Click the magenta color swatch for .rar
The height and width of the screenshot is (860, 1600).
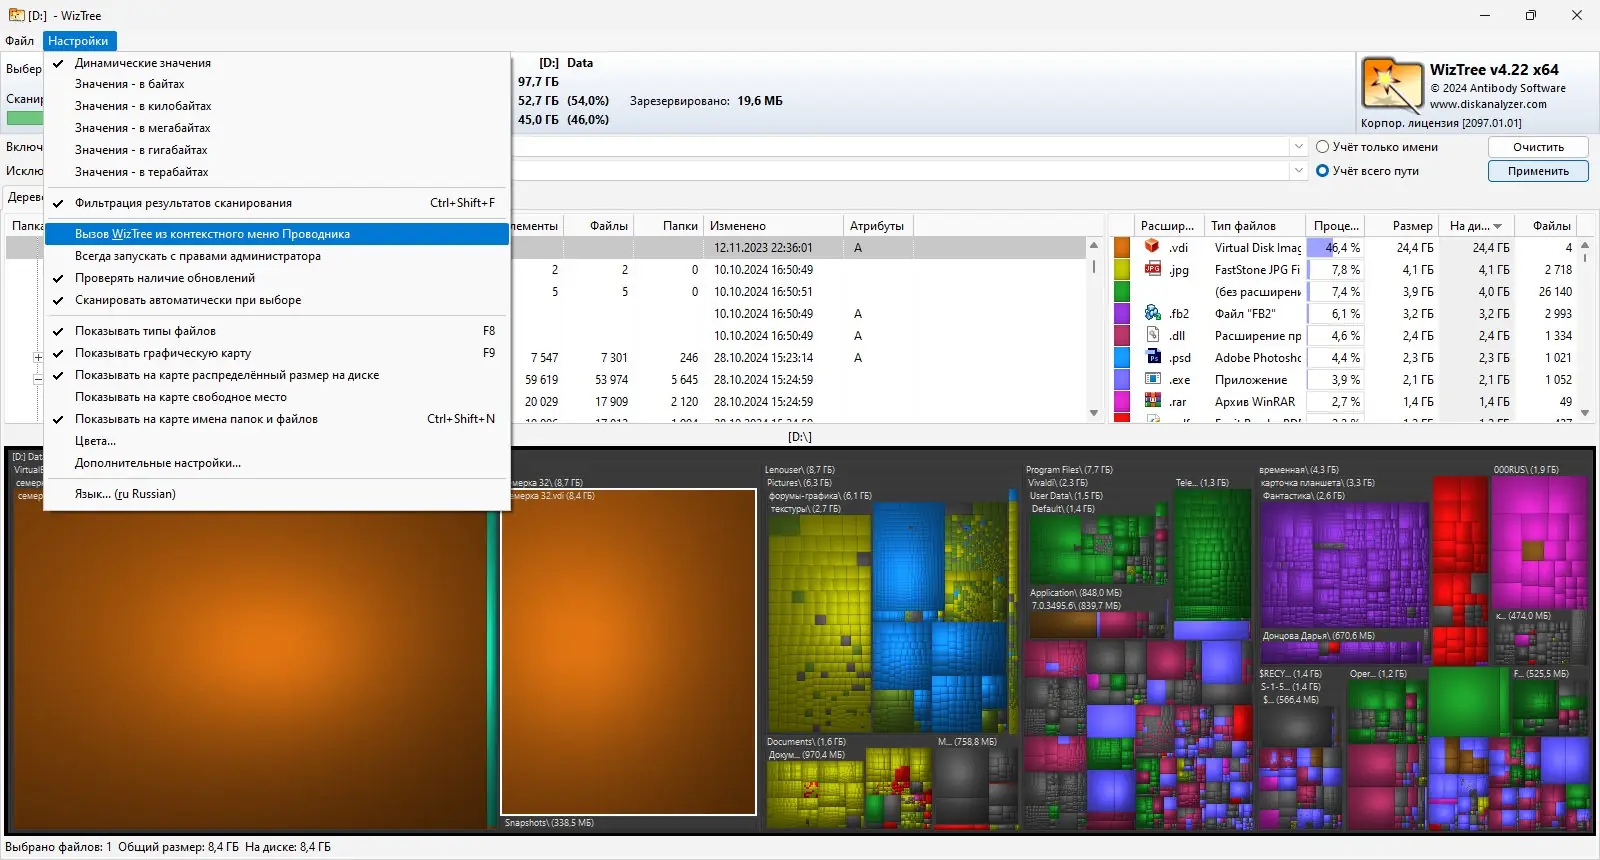point(1122,401)
